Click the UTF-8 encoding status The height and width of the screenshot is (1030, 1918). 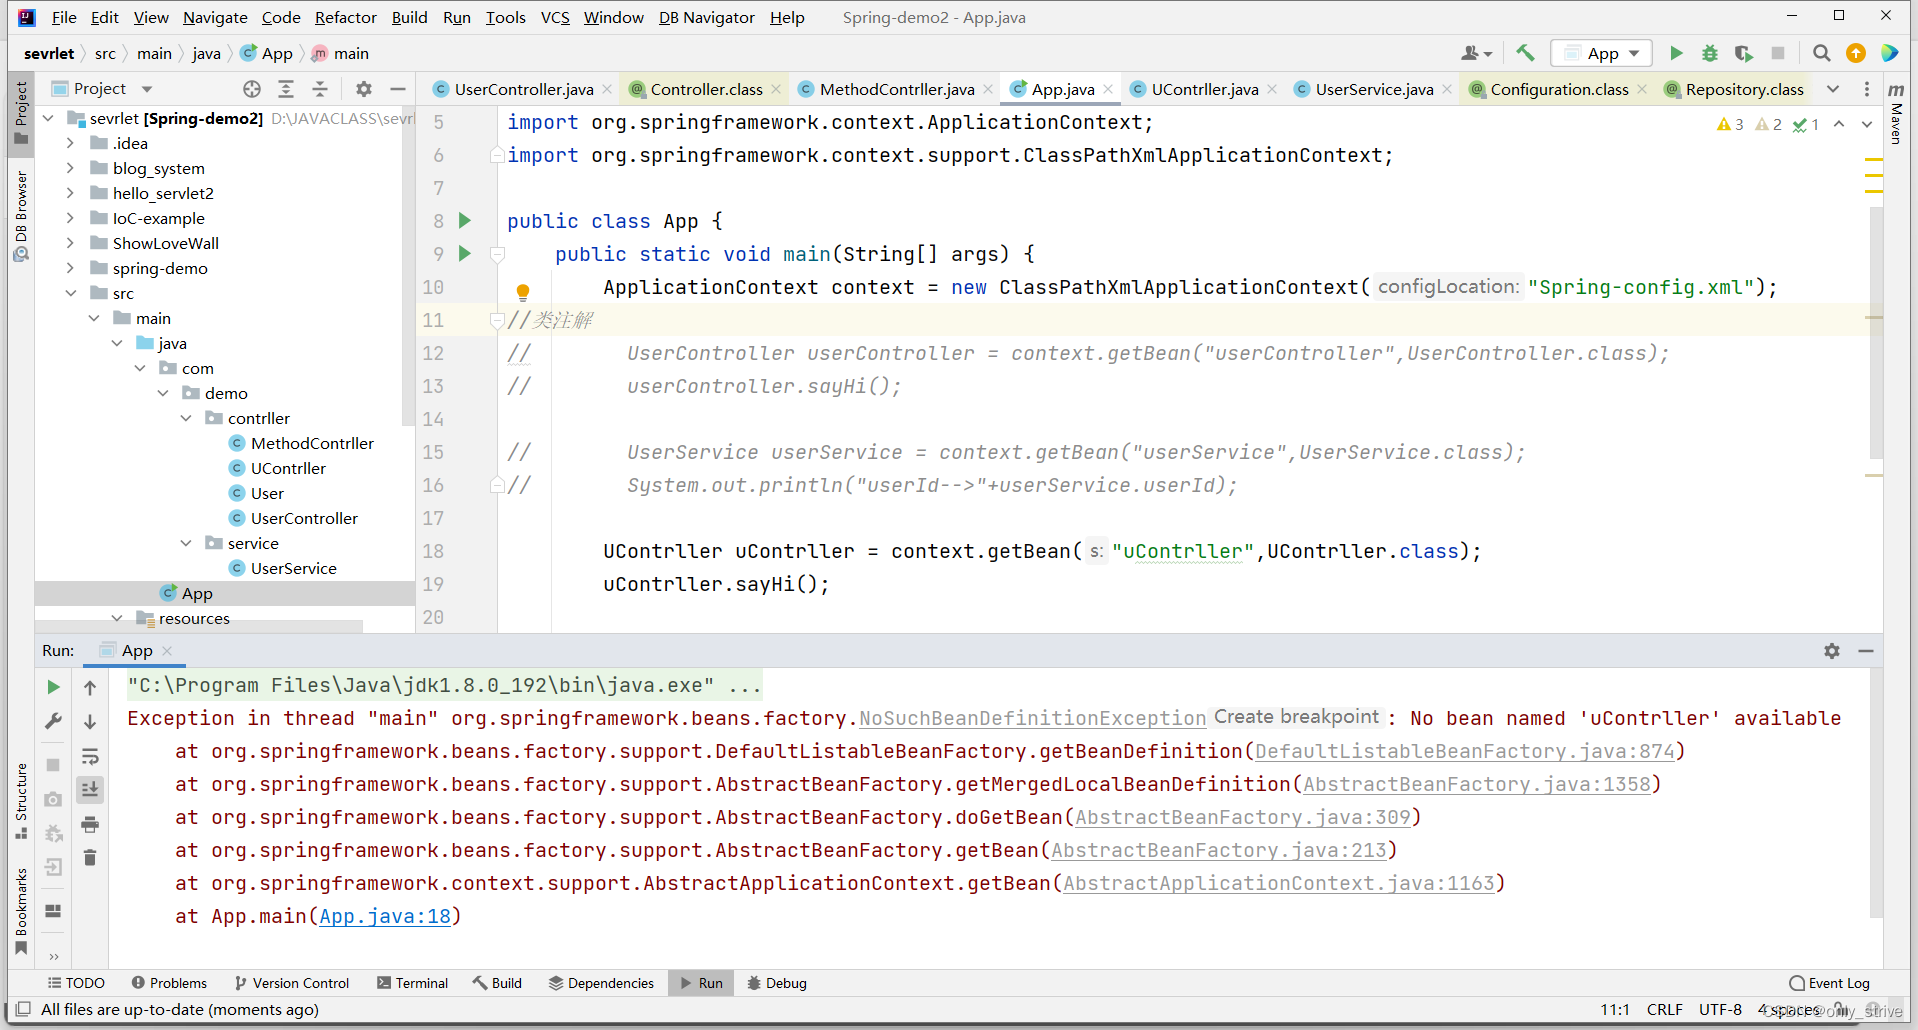pos(1720,1009)
